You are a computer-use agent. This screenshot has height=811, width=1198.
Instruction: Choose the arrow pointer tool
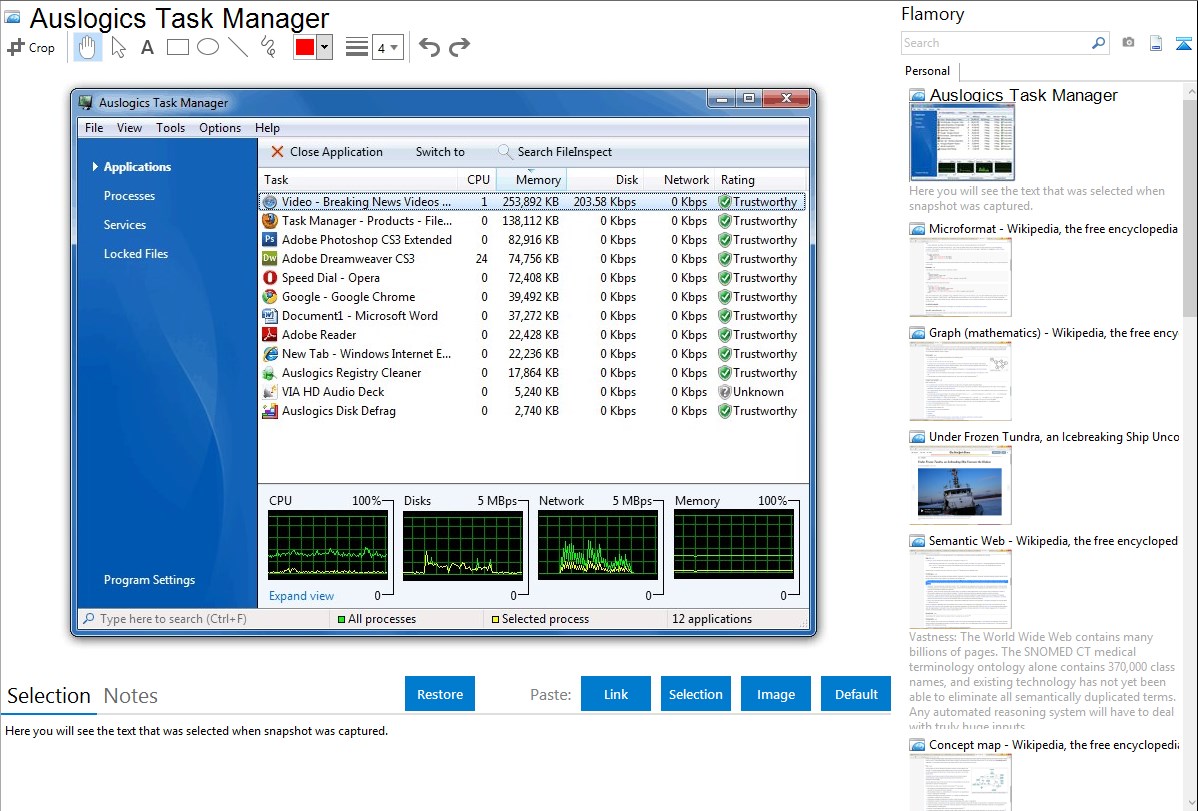(118, 47)
